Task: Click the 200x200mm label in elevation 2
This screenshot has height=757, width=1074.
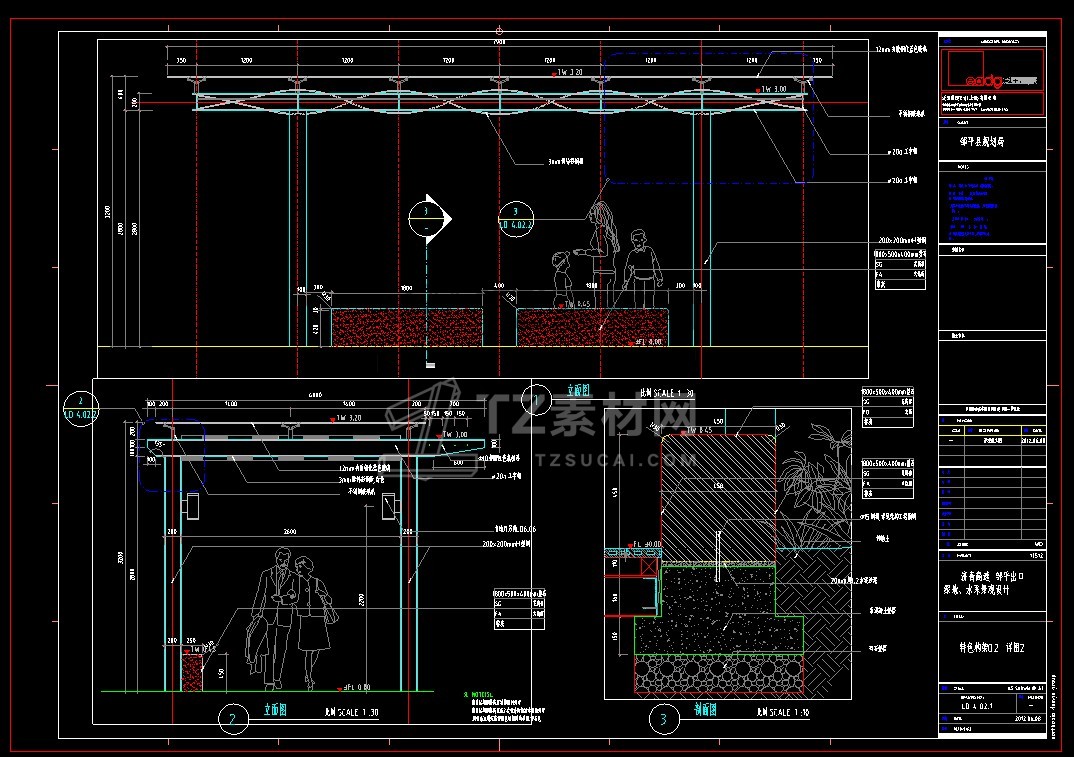Action: [x=506, y=544]
